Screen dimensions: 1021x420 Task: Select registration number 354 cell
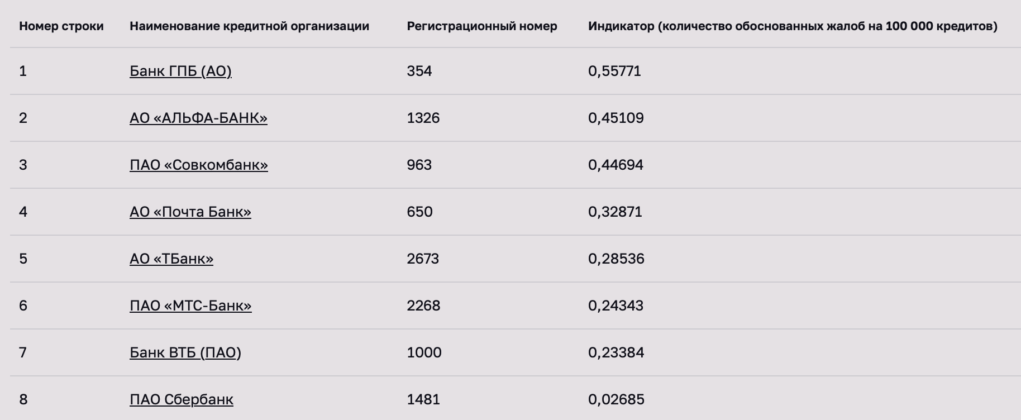[x=419, y=71]
